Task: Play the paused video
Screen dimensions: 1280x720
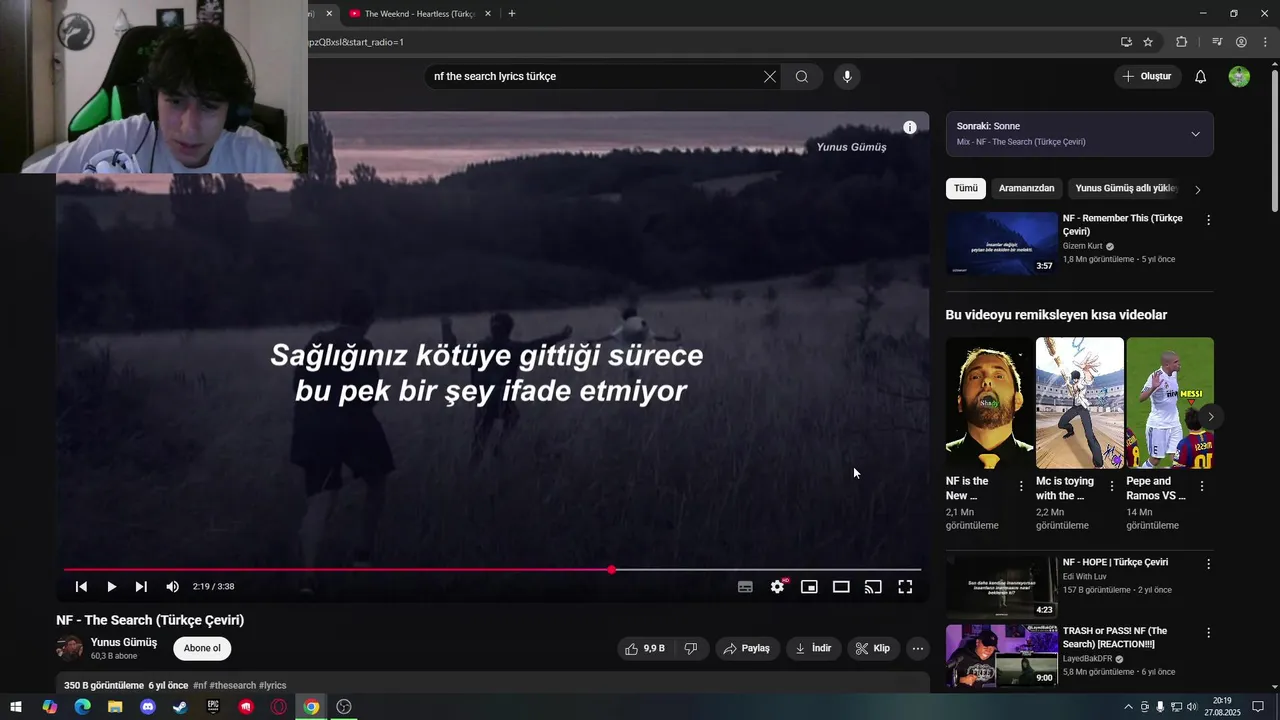Action: click(111, 587)
